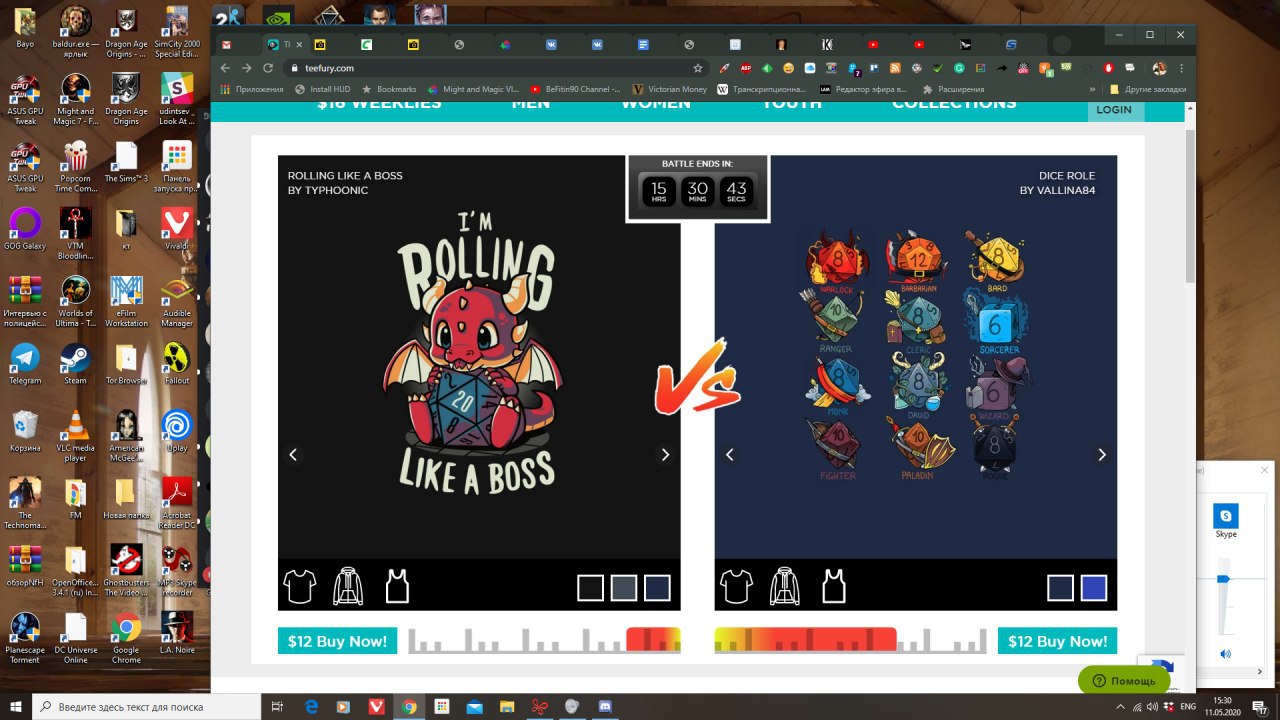The height and width of the screenshot is (720, 1280).
Task: Open File Explorer from the taskbar
Action: tap(506, 706)
